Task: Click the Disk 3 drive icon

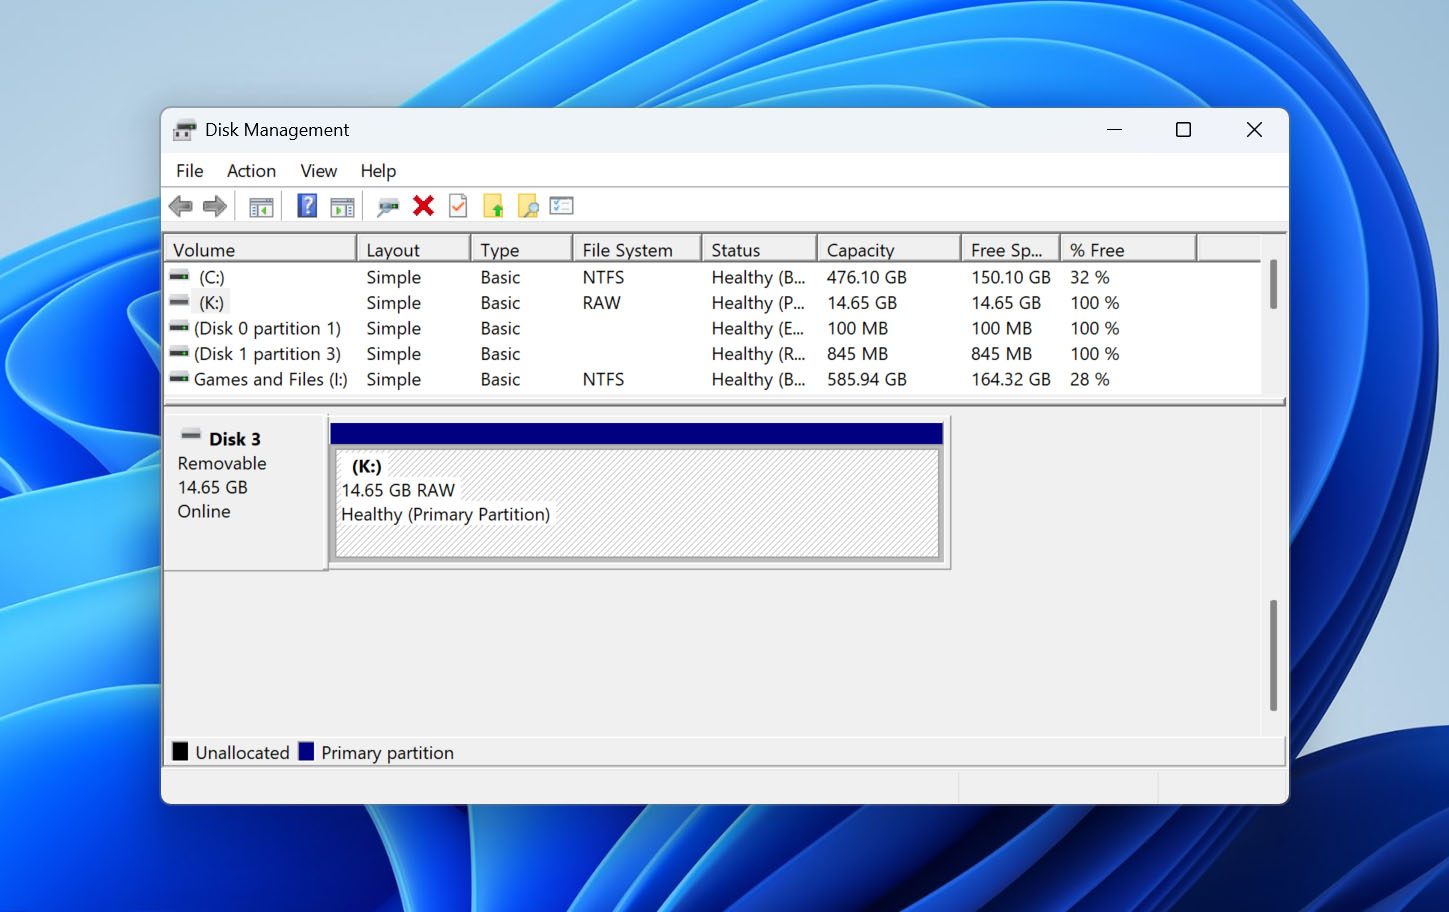Action: pos(191,436)
